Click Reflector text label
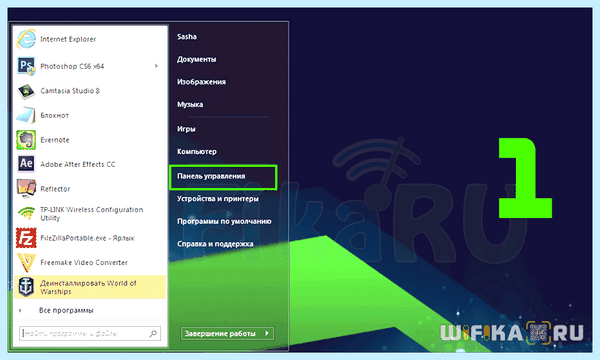The height and width of the screenshot is (360, 600). point(55,189)
